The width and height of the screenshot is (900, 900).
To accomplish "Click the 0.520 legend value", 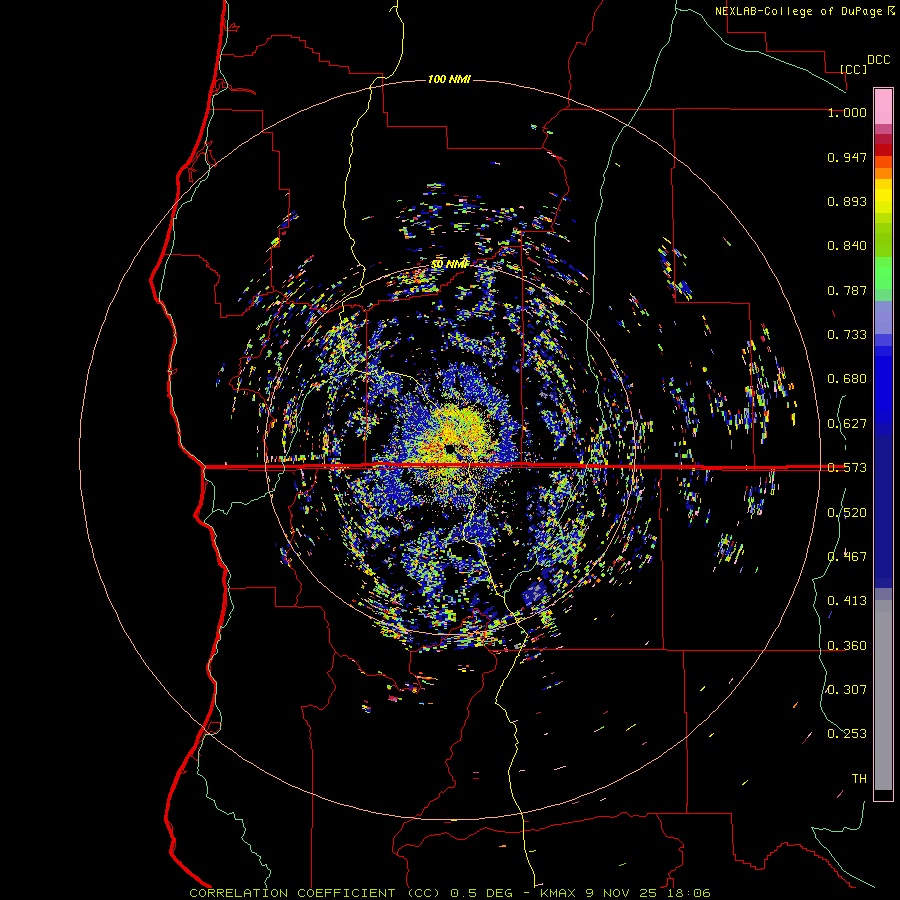I will tap(847, 513).
